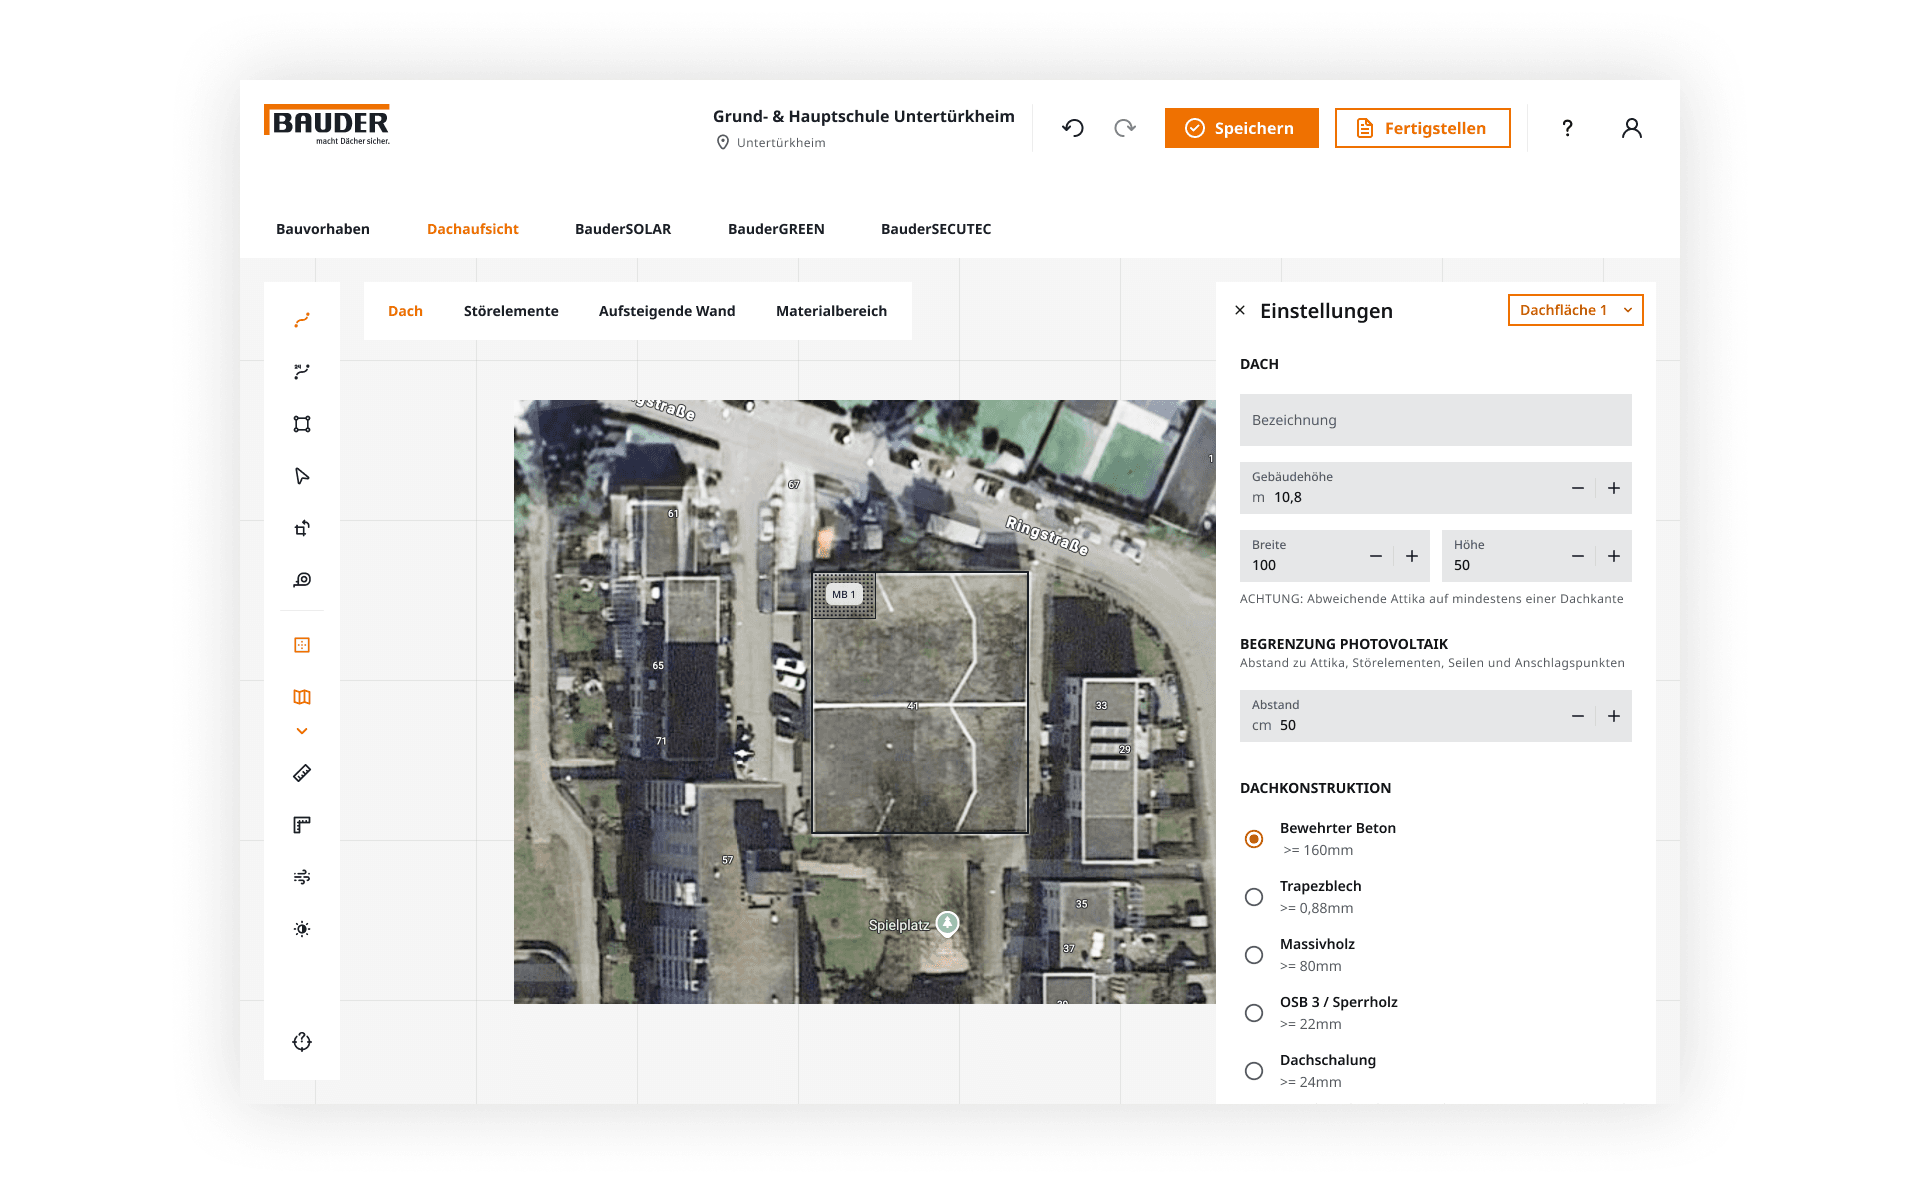Click the Spielplatz marker on map
Screen dimensions: 1920x1184
tap(947, 923)
